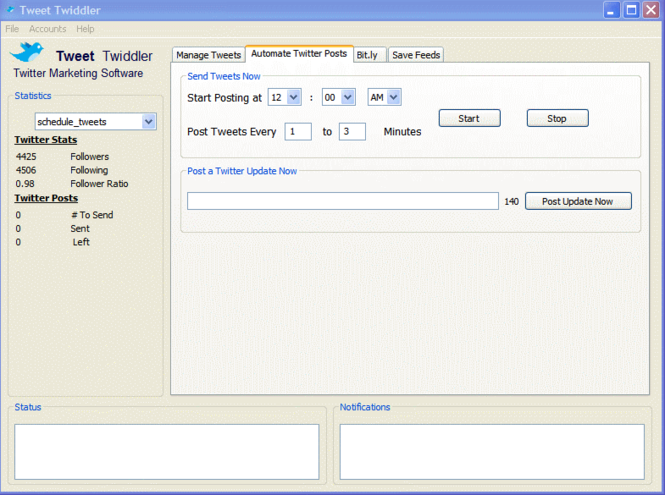Click the '# To Send' label

(92, 215)
